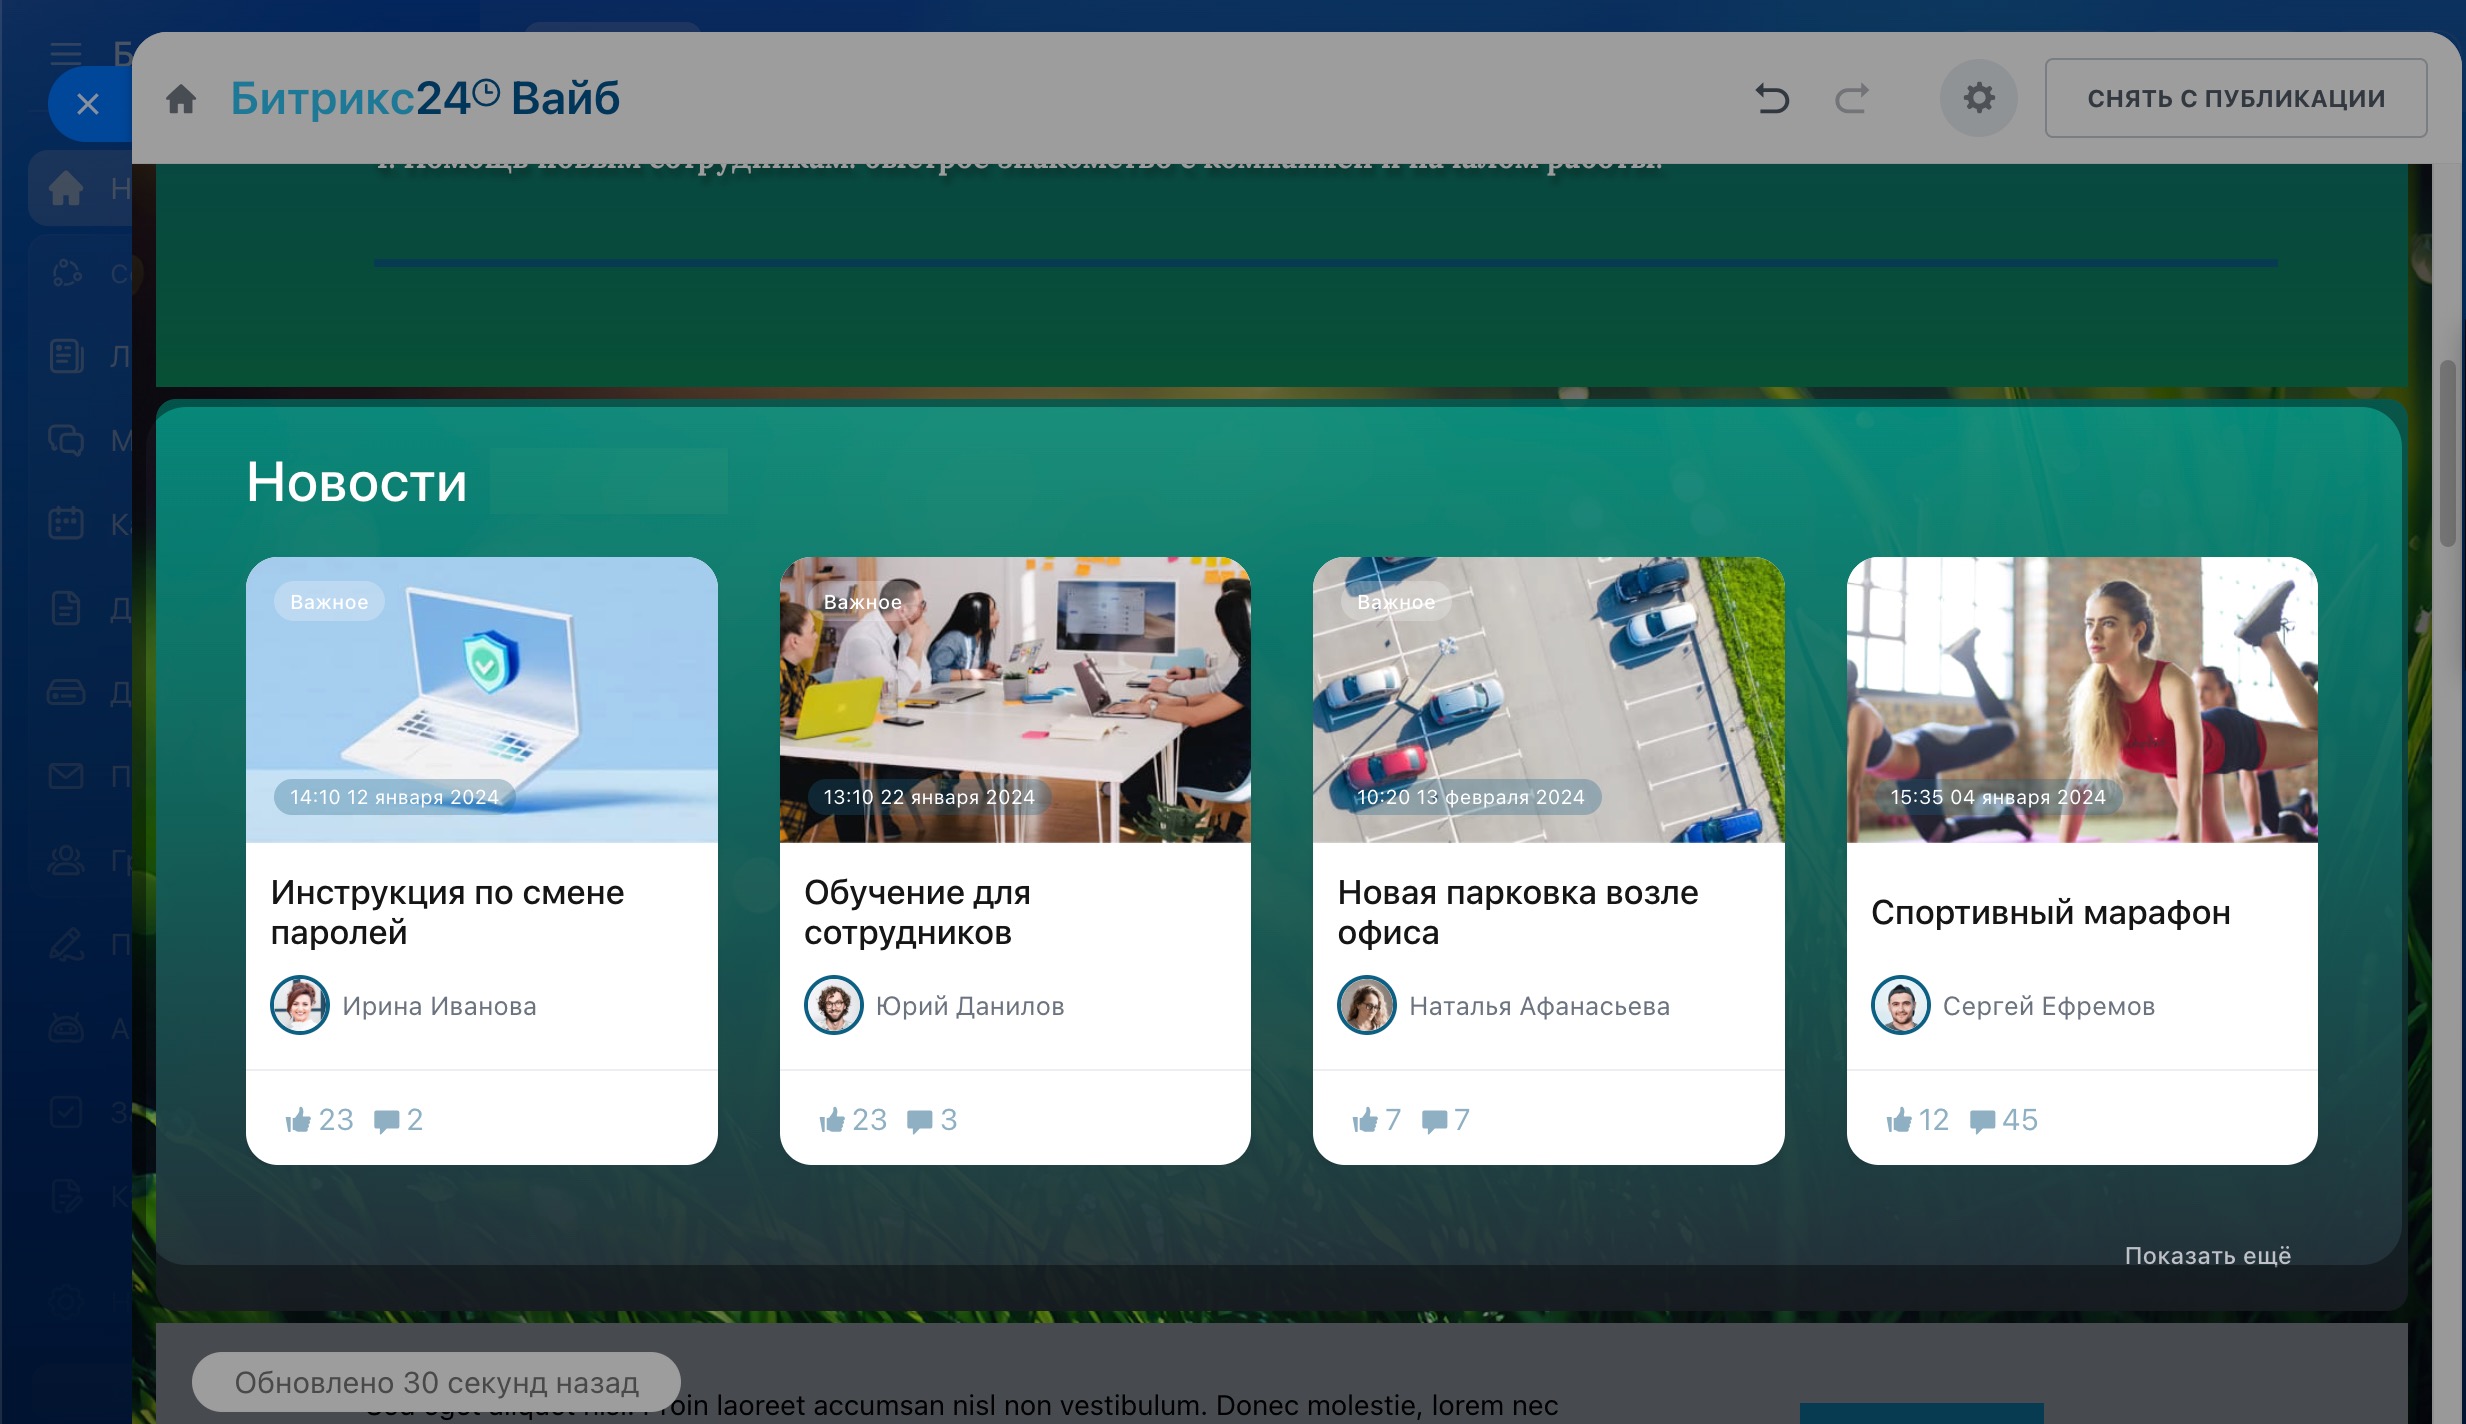Open news Спортивный марафон
This screenshot has height=1424, width=2466.
coord(2051,912)
